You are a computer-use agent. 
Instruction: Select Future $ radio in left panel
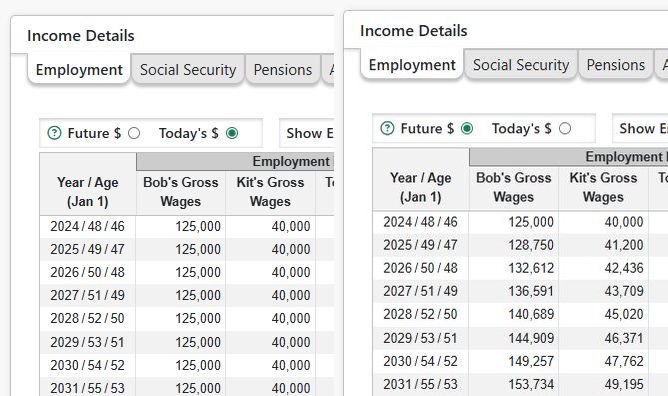[x=134, y=133]
